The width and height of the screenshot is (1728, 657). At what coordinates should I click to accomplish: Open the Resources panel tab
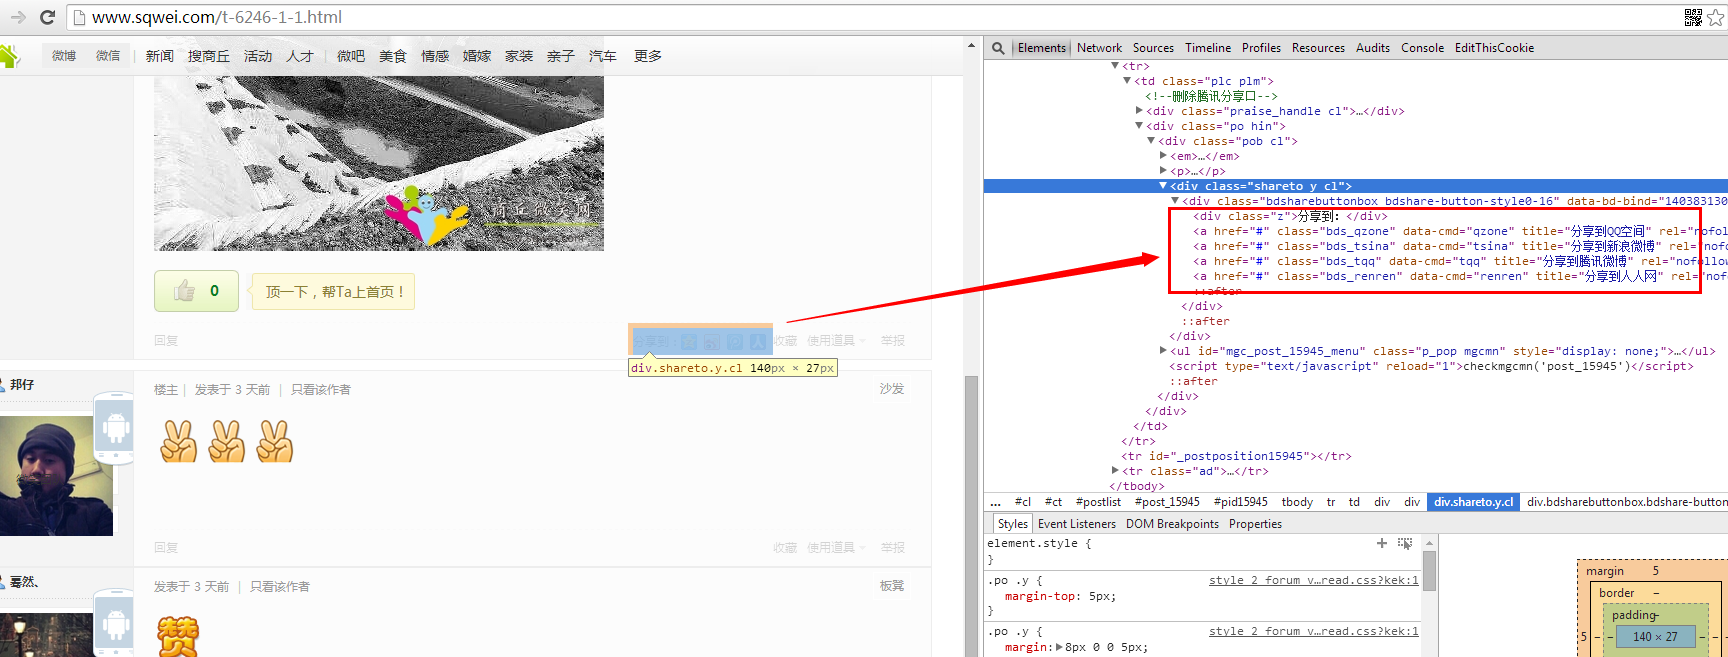tap(1318, 48)
